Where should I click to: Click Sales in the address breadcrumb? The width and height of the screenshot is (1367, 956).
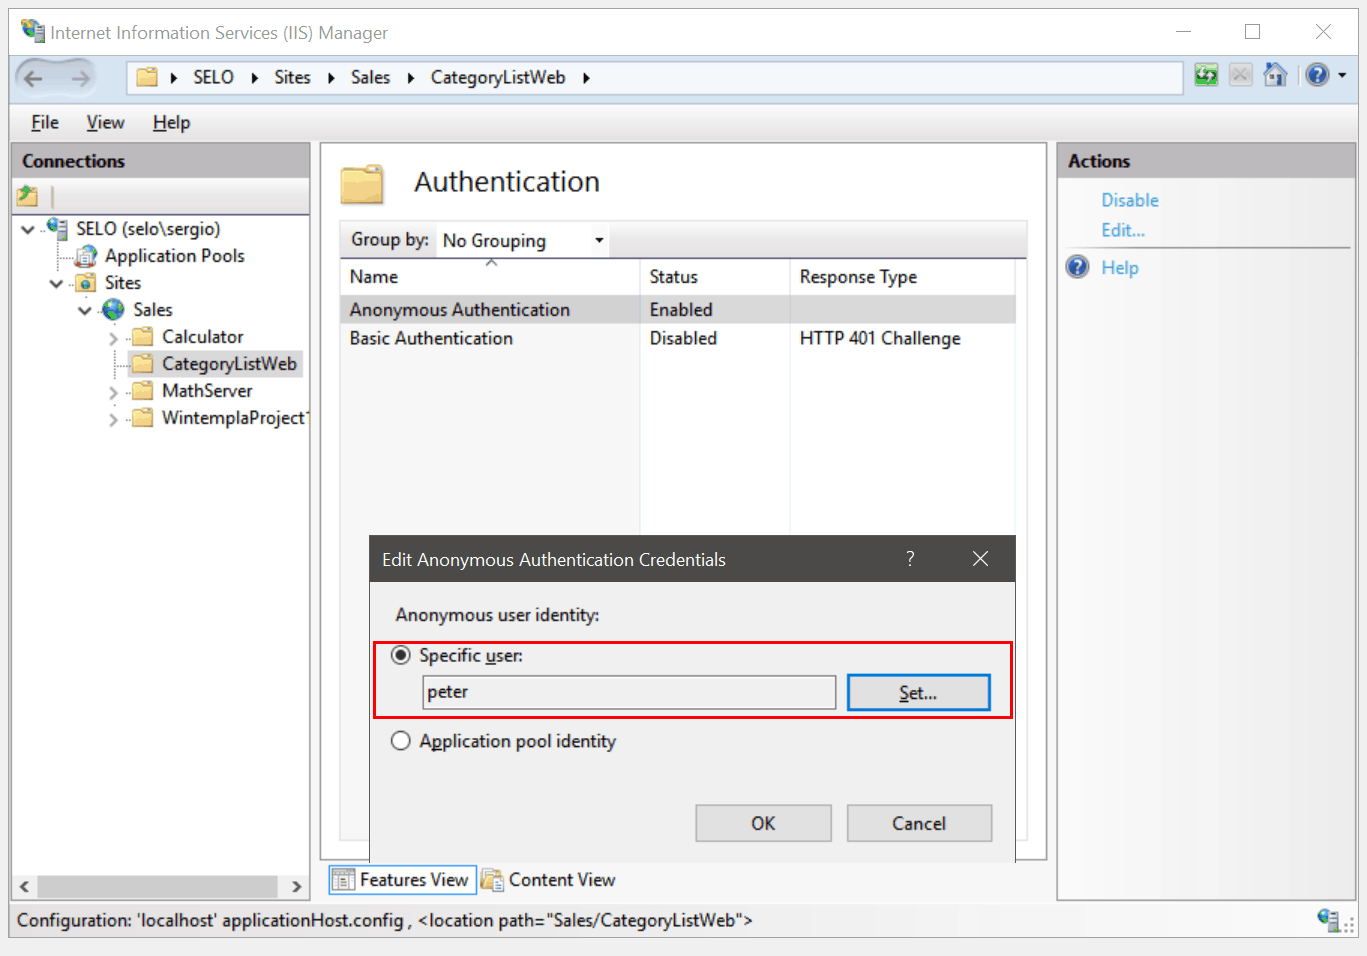pyautogui.click(x=370, y=77)
